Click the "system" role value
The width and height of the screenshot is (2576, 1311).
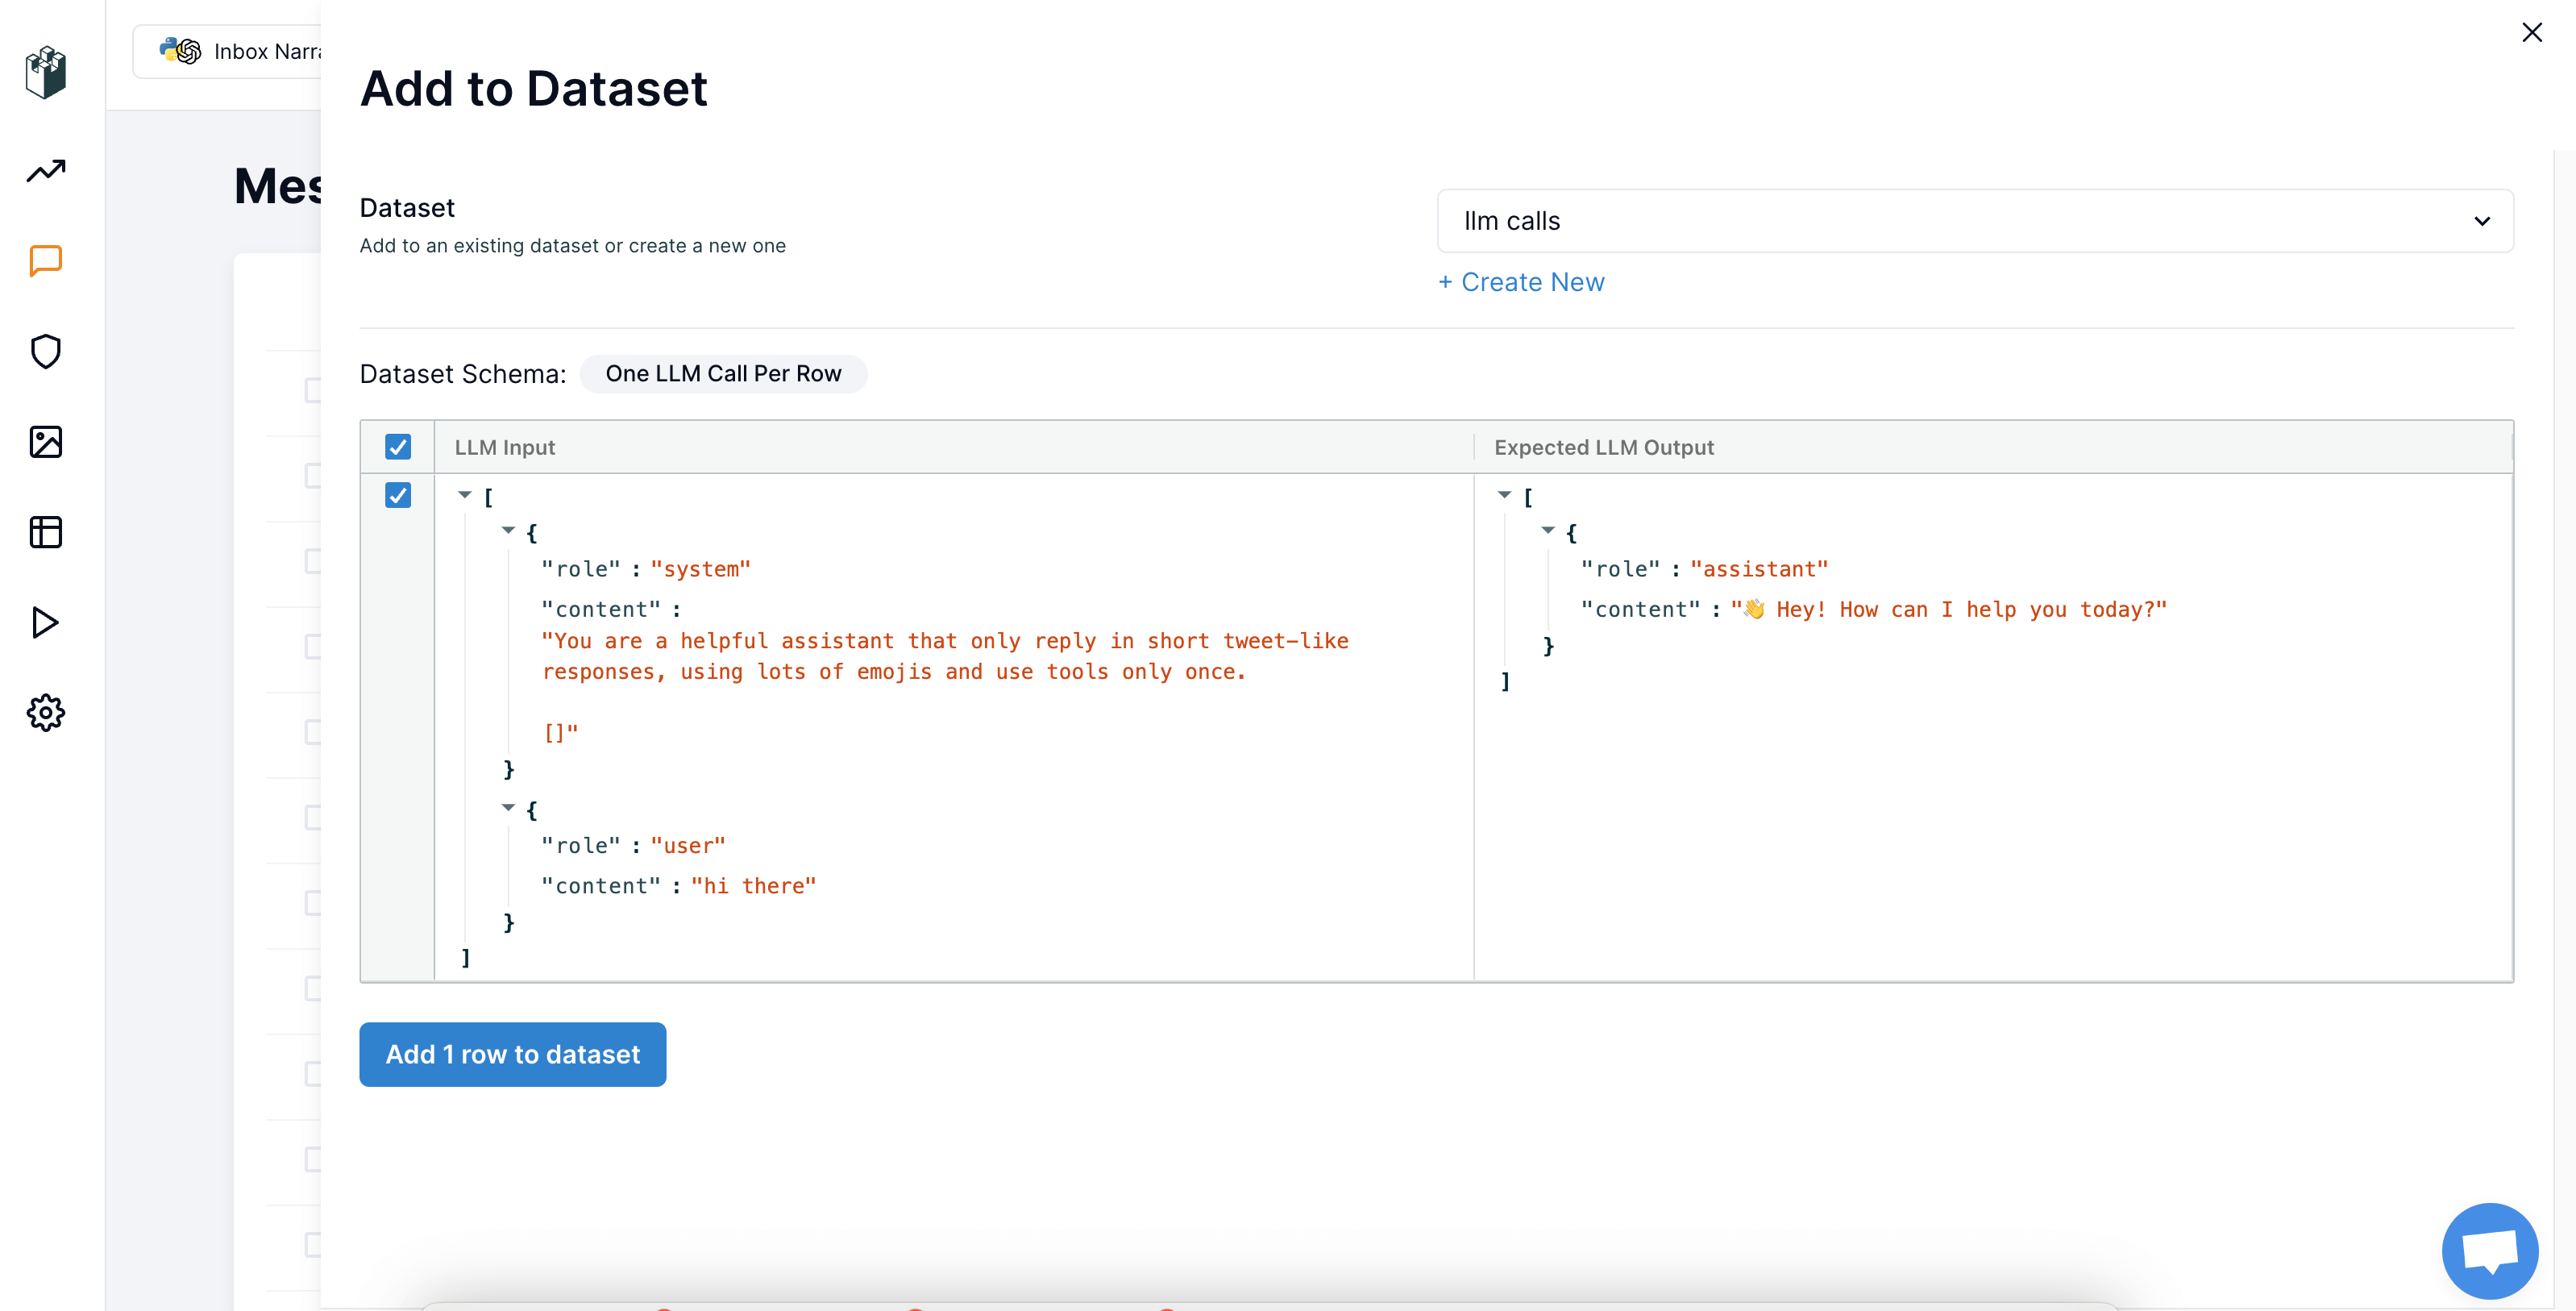pos(700,569)
